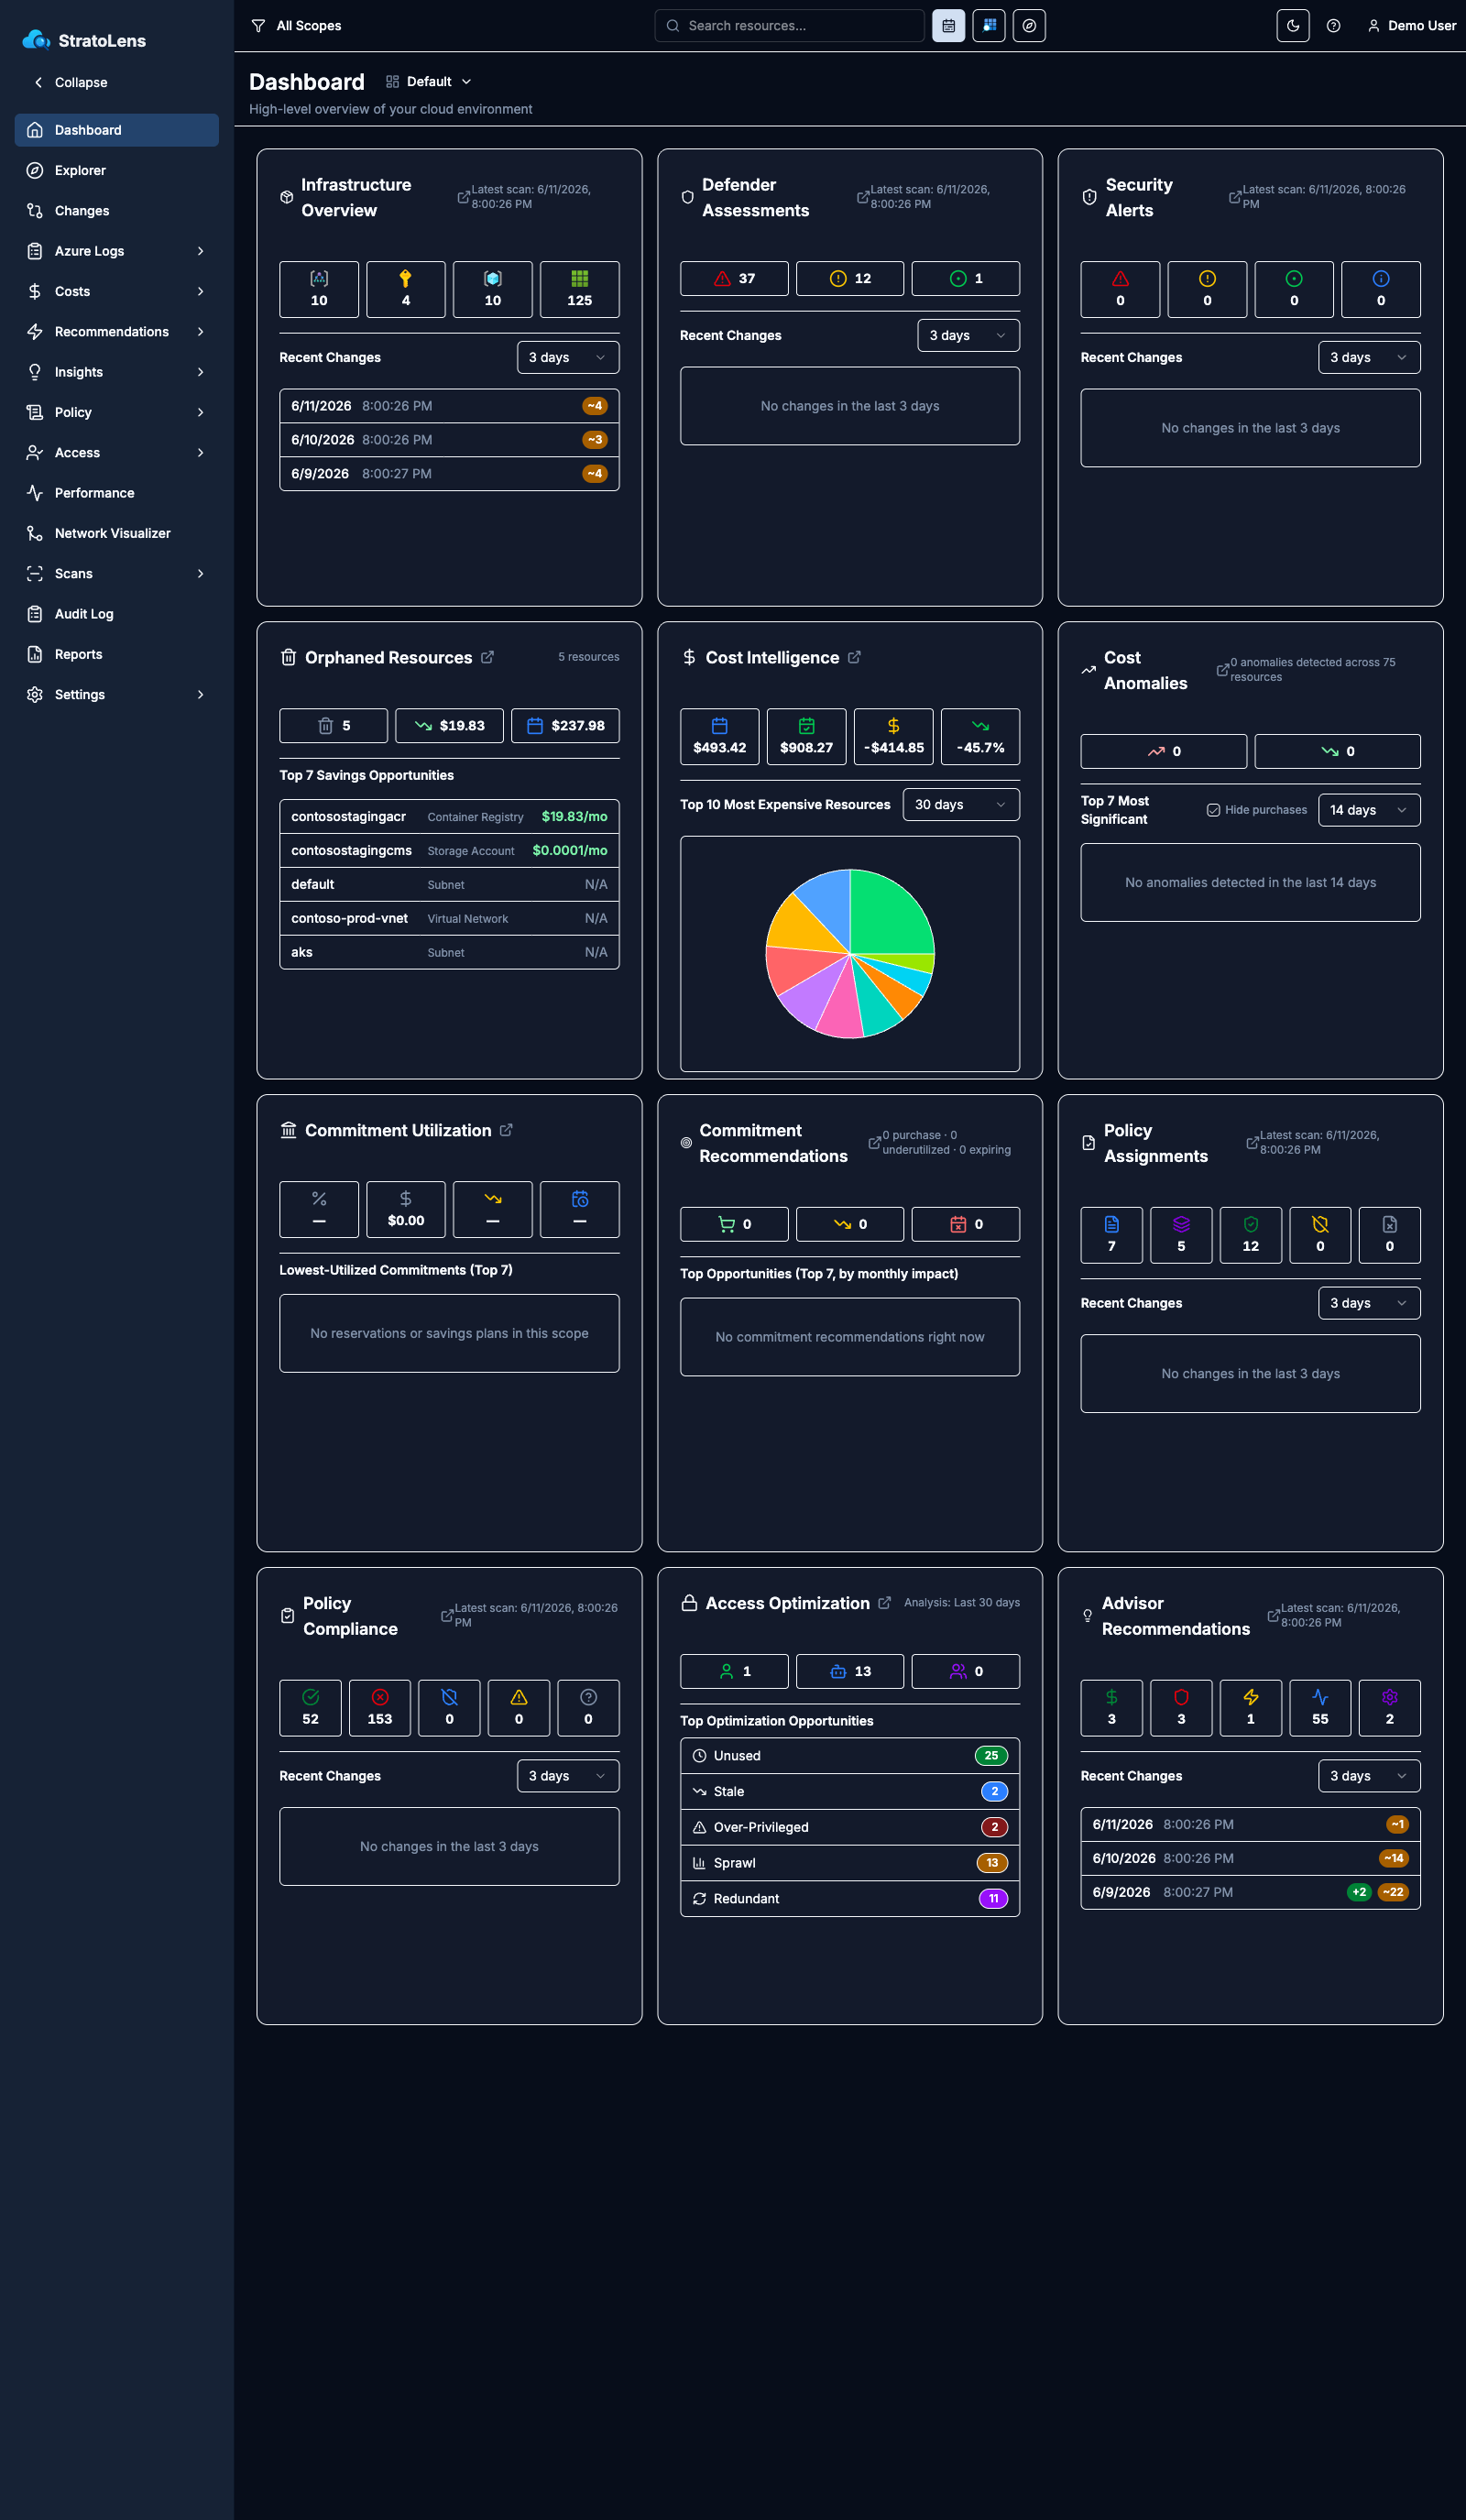Viewport: 1466px width, 2520px height.
Task: Click Security Alerts info tile with blue icon
Action: tap(1381, 290)
